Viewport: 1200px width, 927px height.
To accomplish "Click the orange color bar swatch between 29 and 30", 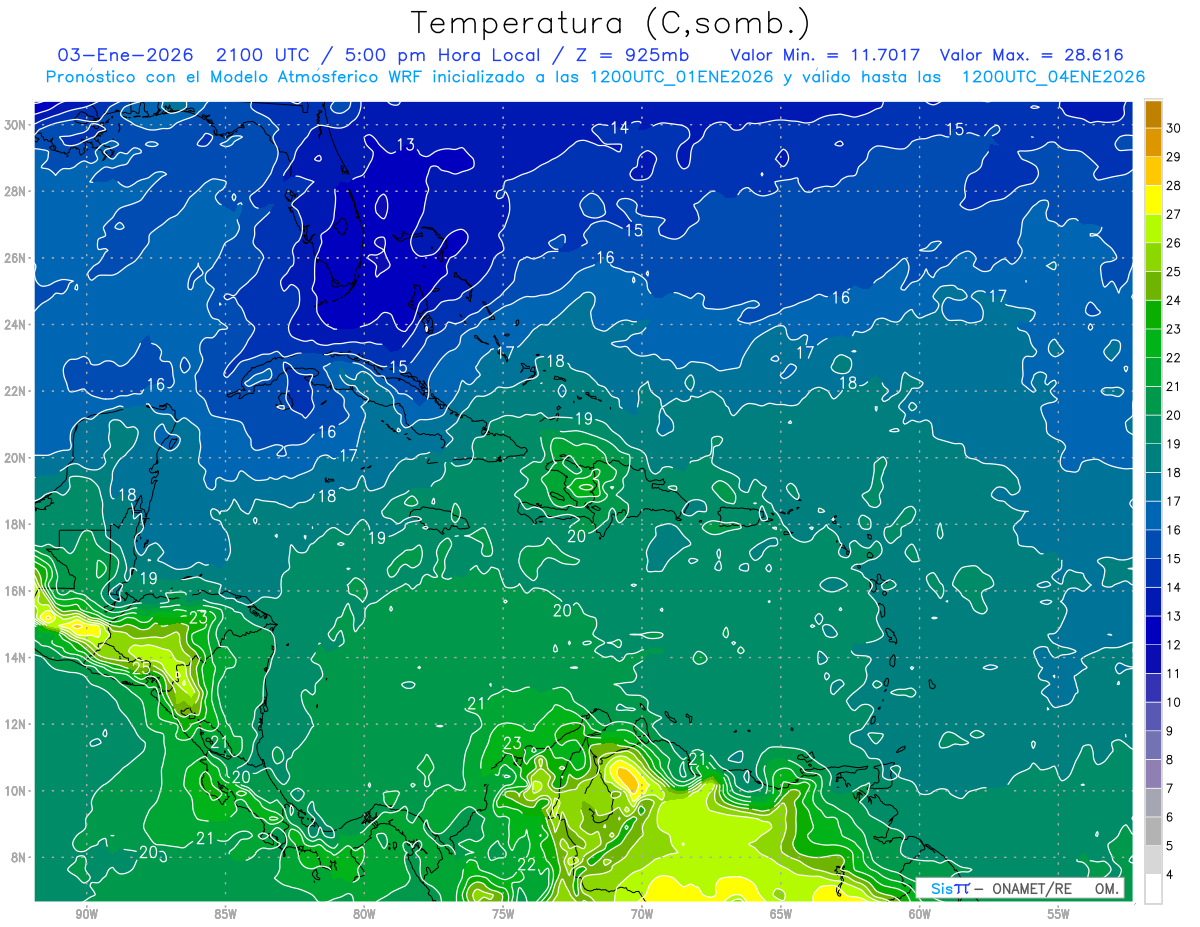I will click(1153, 142).
